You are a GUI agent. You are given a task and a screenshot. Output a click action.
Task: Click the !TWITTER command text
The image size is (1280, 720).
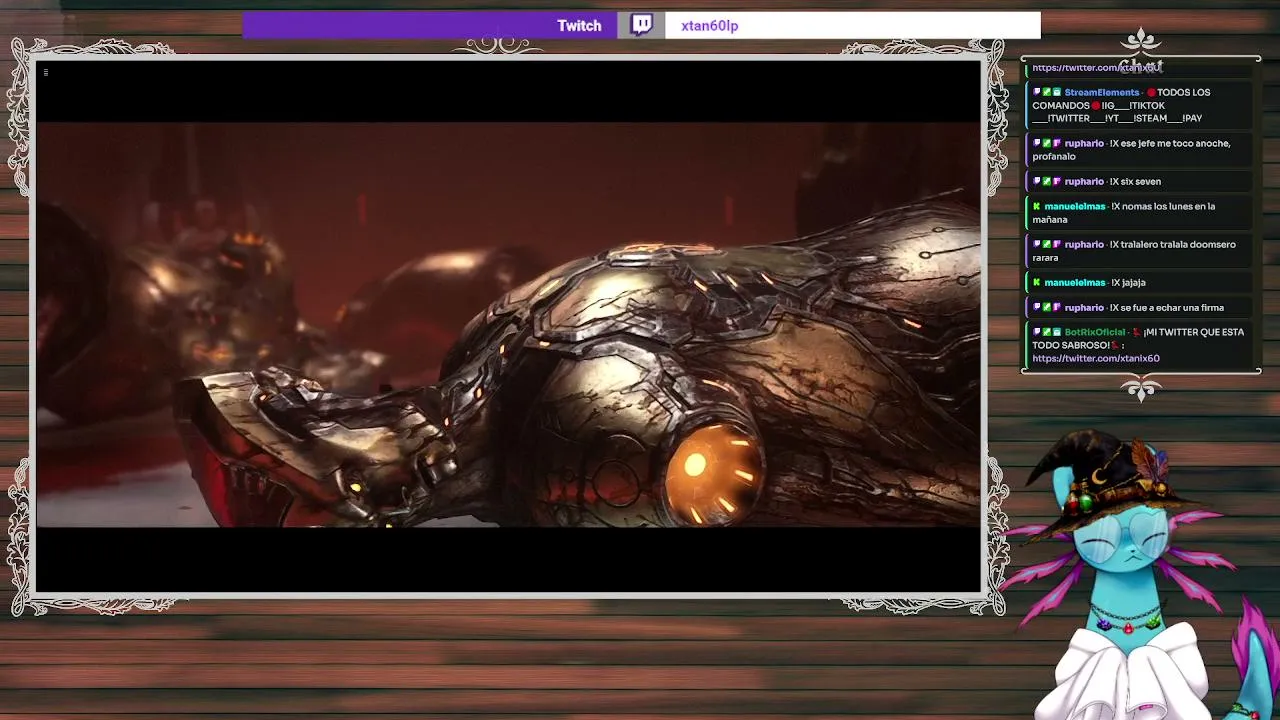click(1071, 118)
